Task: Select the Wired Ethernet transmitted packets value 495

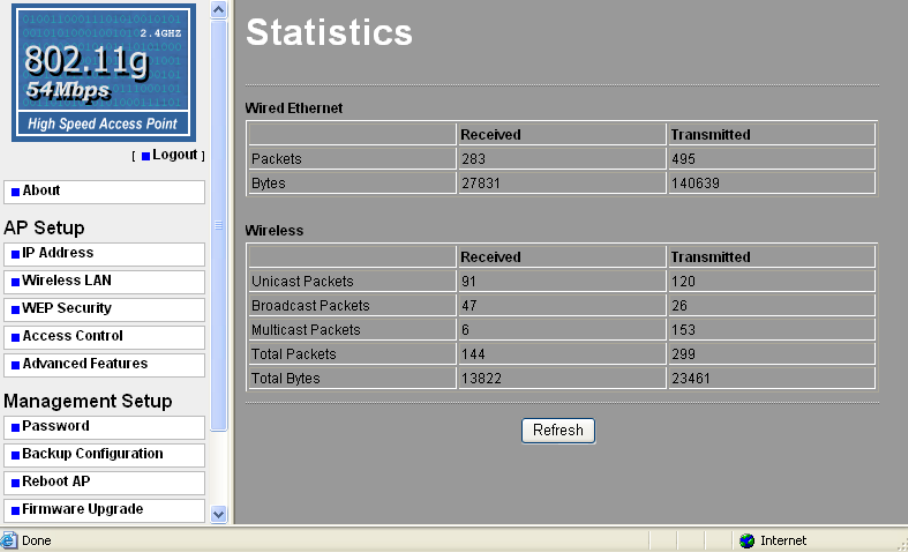Action: 683,159
